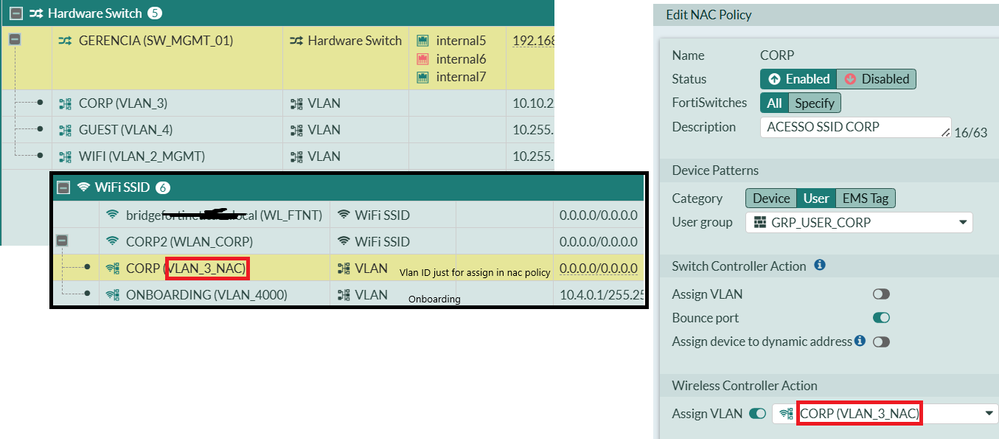Click the WiFi SSID header wireless icon

point(83,187)
